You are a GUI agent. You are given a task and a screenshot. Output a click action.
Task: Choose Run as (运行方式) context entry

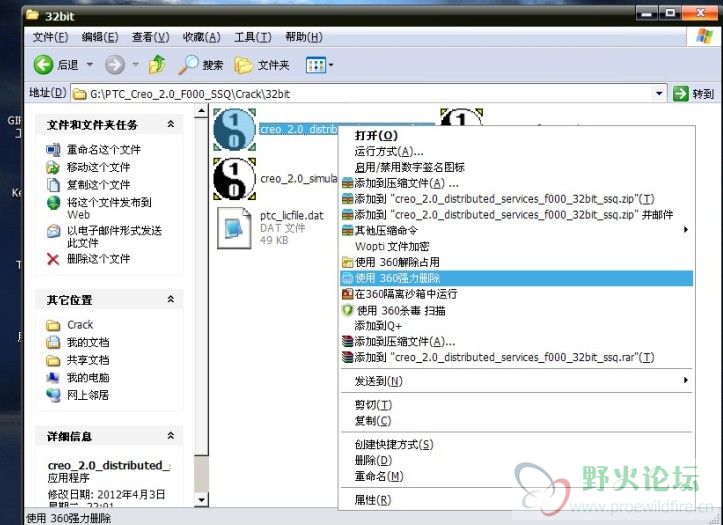(x=516, y=152)
